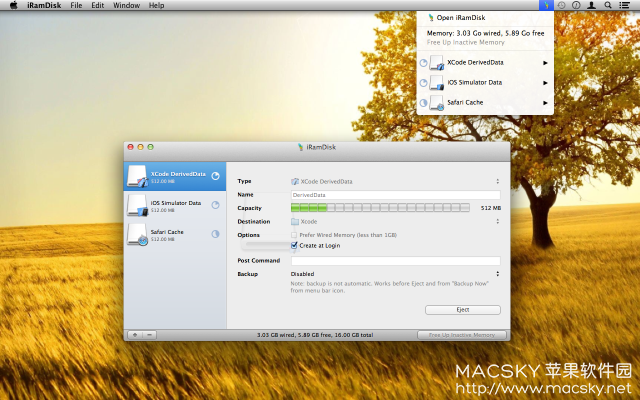The image size is (640, 400).
Task: Click XCode DerivedData drive icon in sidebar
Action: click(137, 176)
